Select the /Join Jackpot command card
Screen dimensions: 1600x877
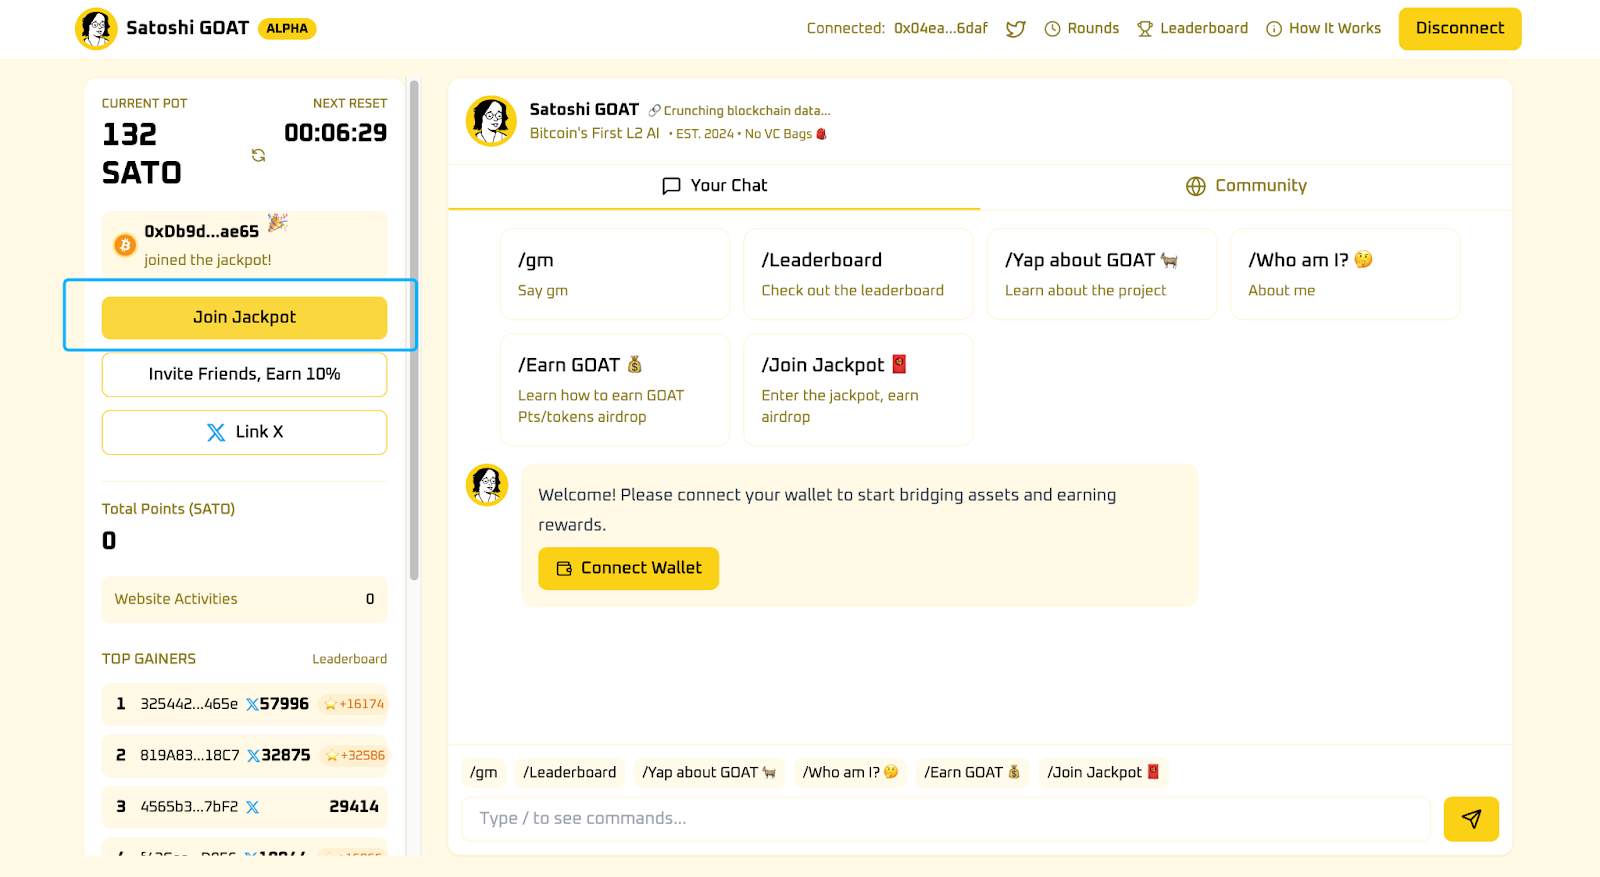[x=858, y=390]
